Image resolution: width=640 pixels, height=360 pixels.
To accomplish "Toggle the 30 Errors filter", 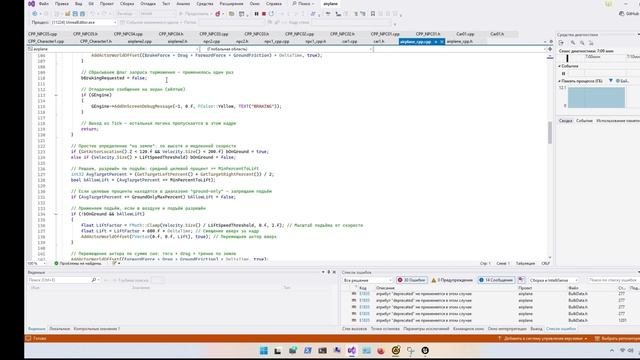I will pyautogui.click(x=411, y=280).
